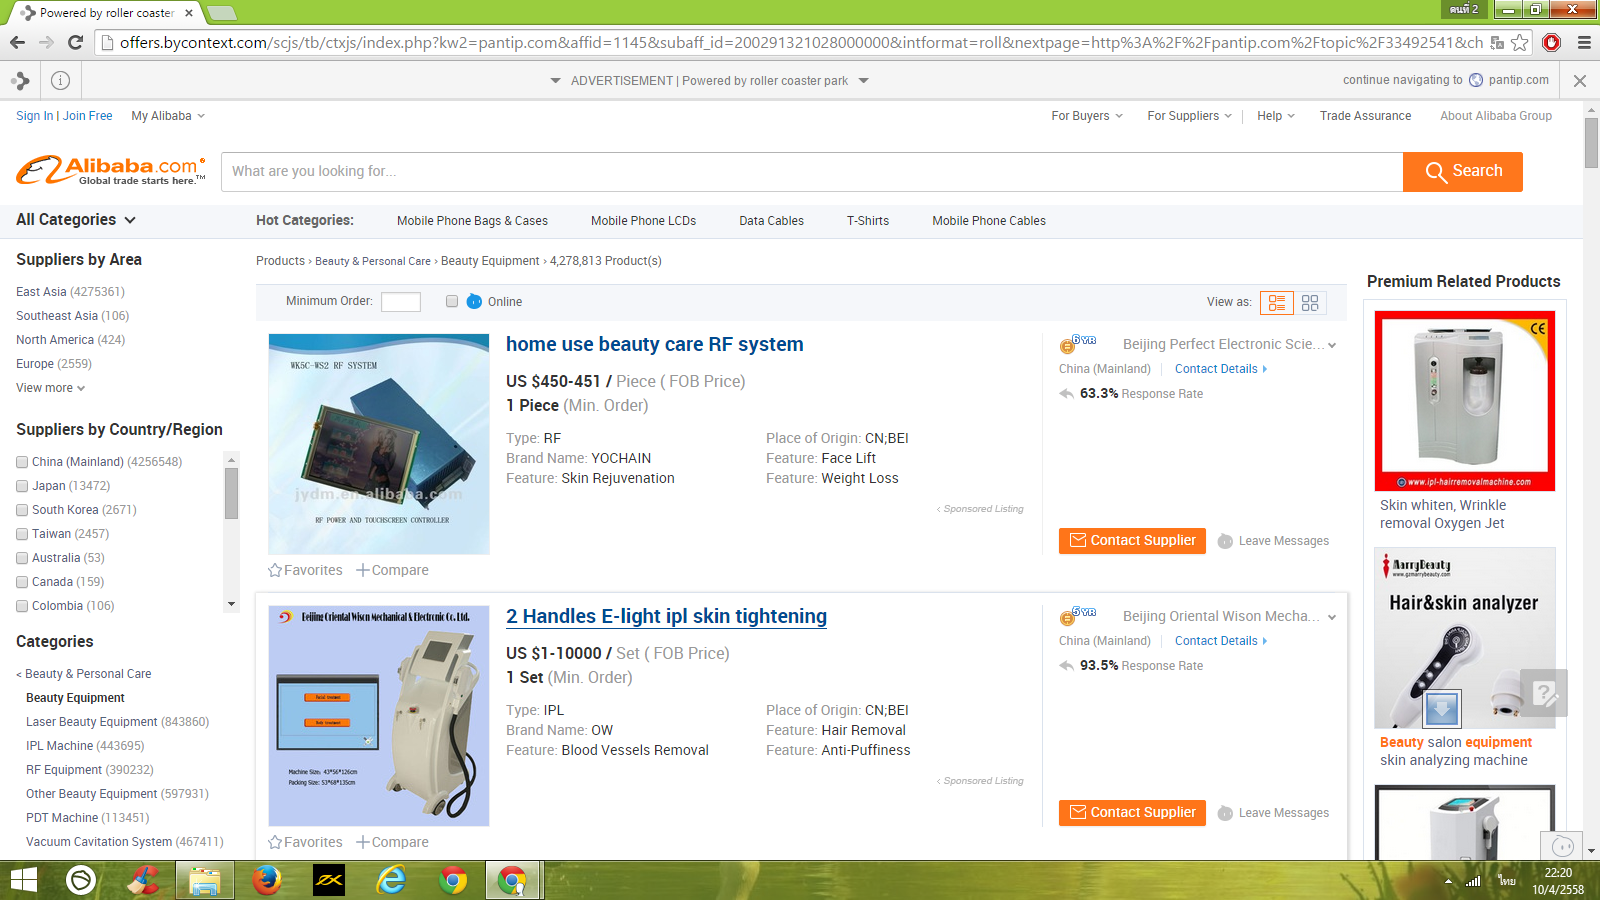Tick the Online suppliers checkbox

click(452, 301)
